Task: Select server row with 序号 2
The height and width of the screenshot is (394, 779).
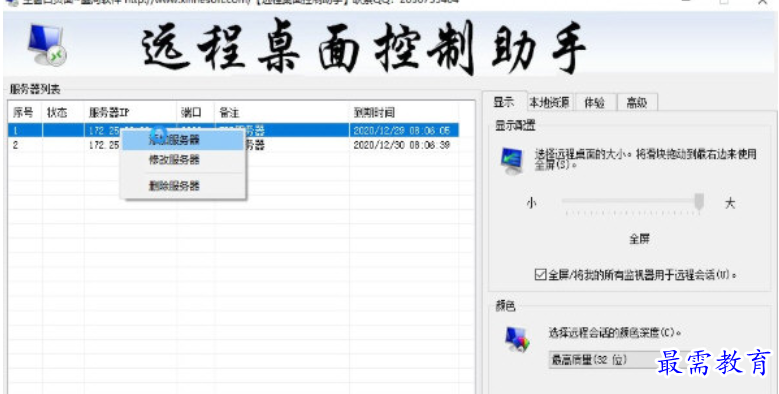Action: coord(234,145)
